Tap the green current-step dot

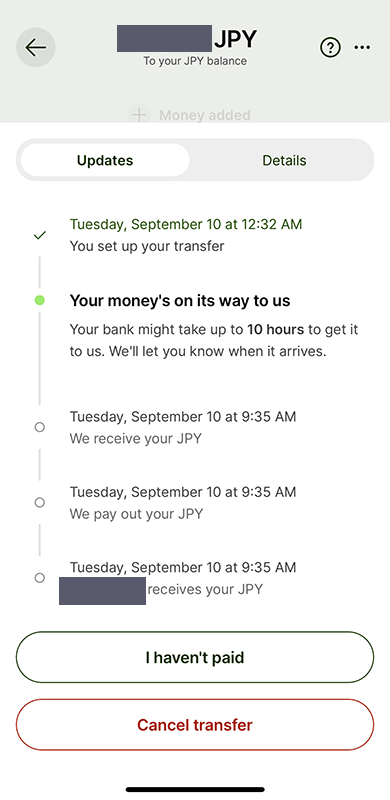click(x=39, y=301)
